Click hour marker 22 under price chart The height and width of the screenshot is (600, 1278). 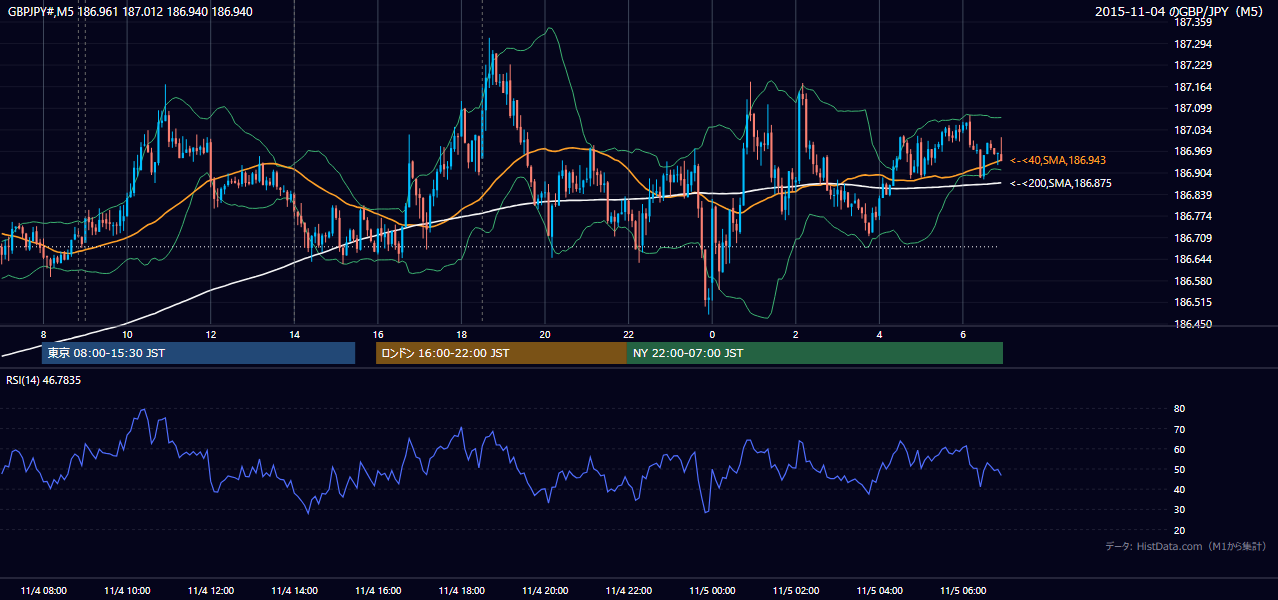coord(628,334)
